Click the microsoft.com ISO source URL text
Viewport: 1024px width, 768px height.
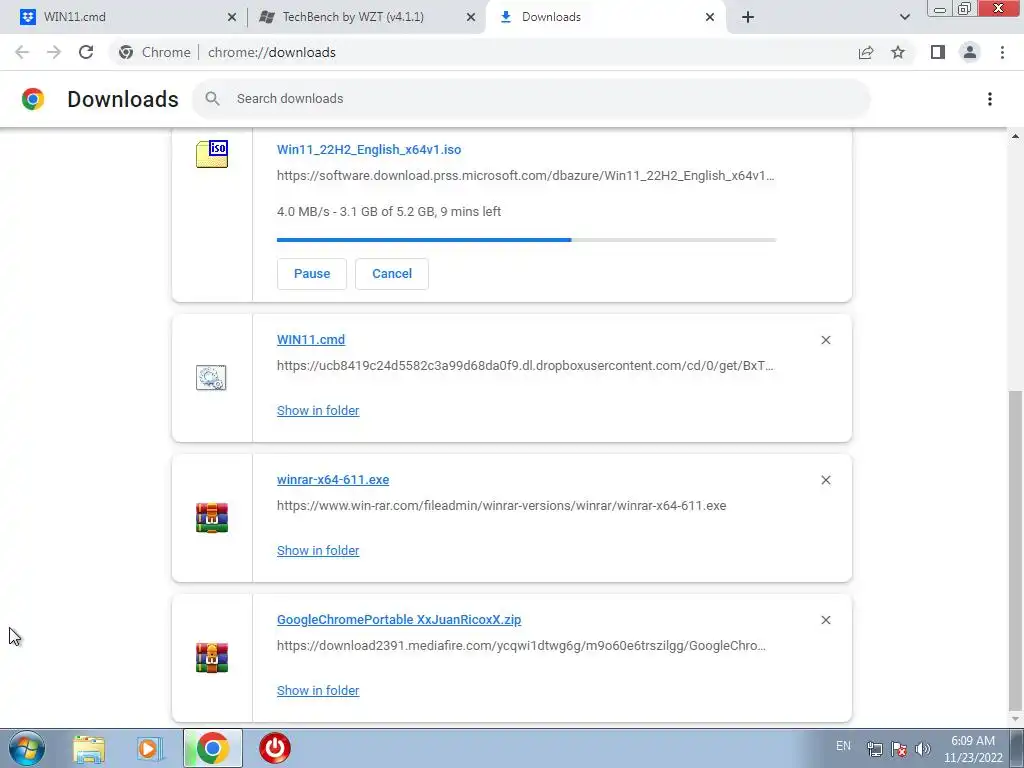click(x=526, y=176)
